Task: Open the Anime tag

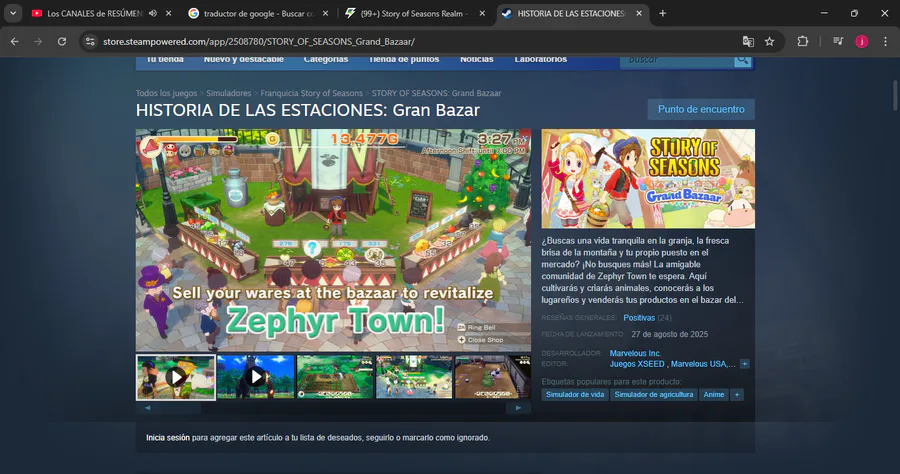Action: point(713,395)
